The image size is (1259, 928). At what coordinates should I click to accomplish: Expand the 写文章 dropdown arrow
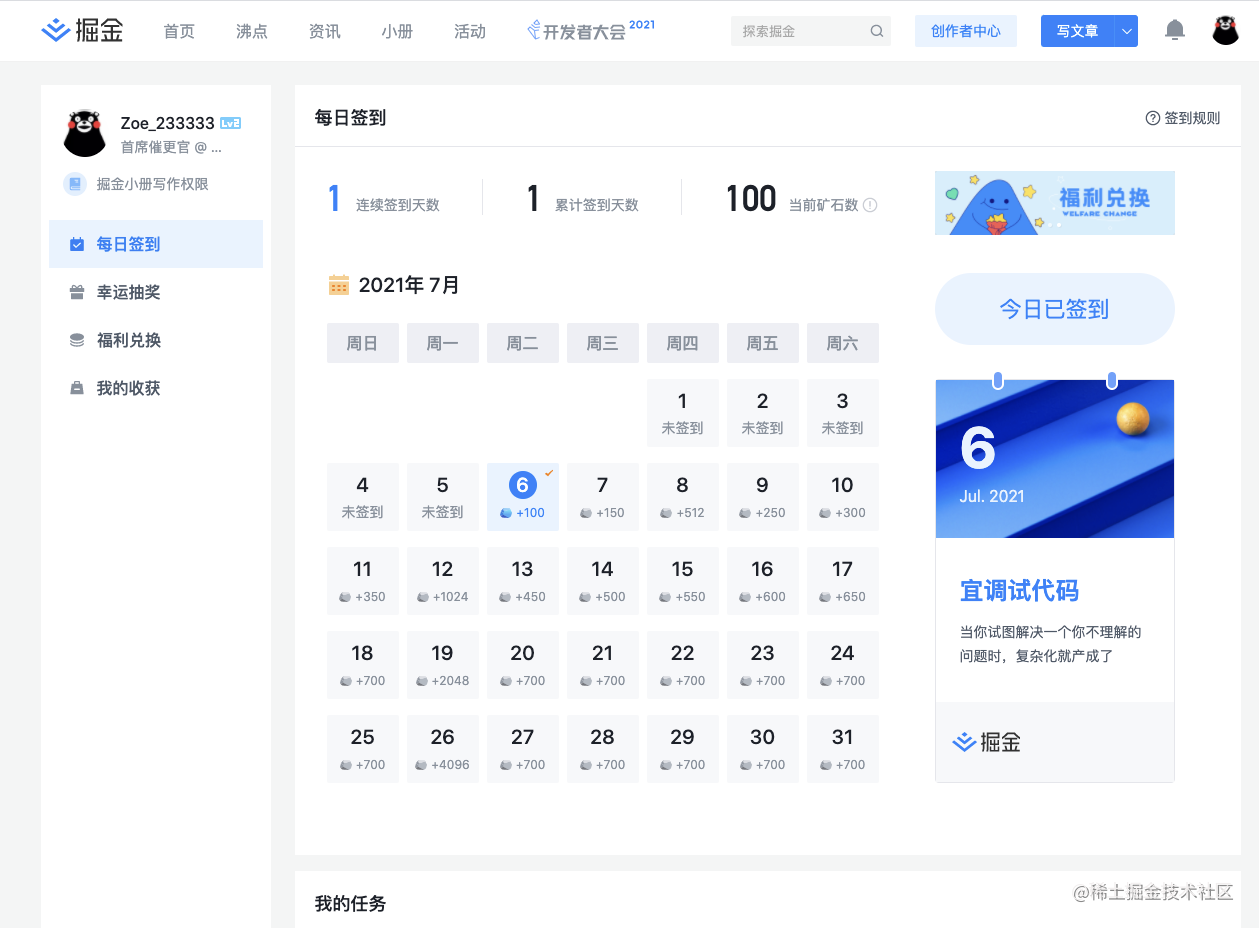pyautogui.click(x=1127, y=31)
